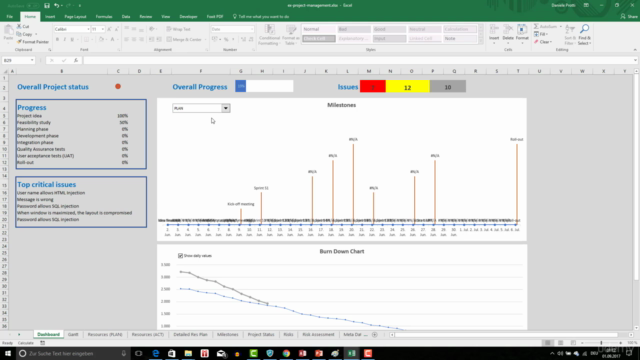Viewport: 640px width, 360px height.
Task: Open the Insert ribbon tab
Action: [x=50, y=17]
